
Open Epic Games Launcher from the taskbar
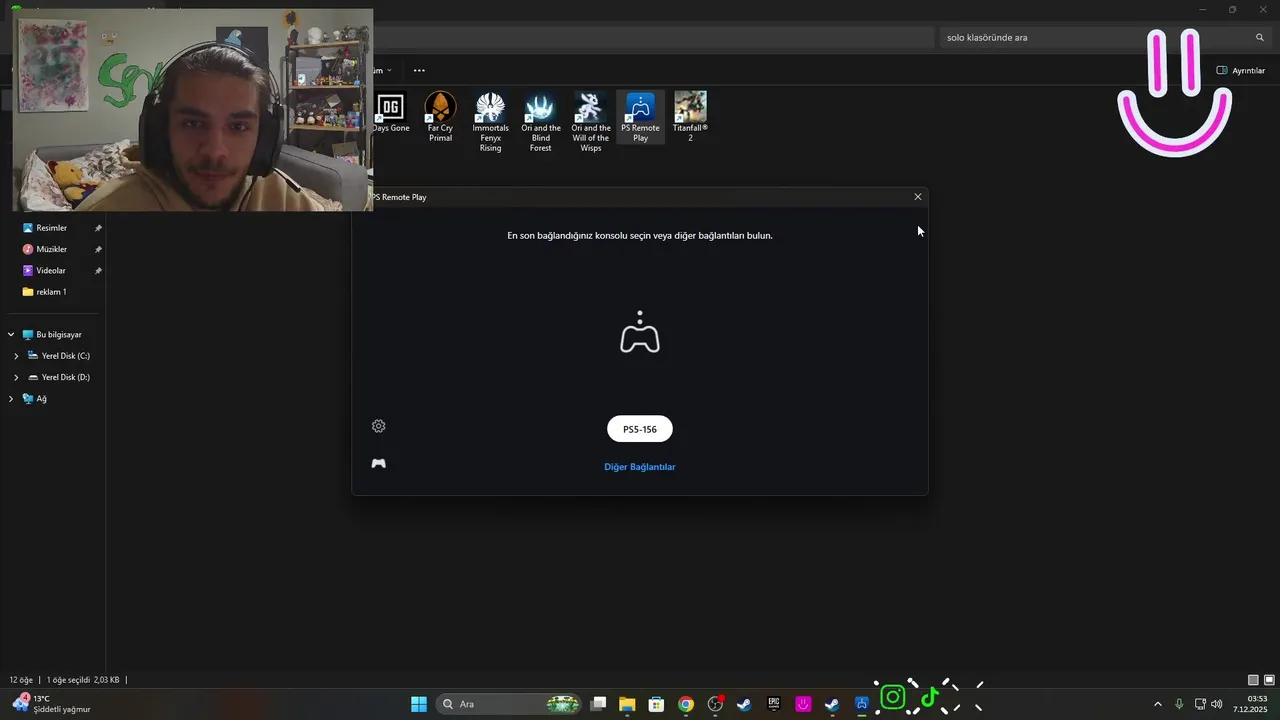coord(774,704)
